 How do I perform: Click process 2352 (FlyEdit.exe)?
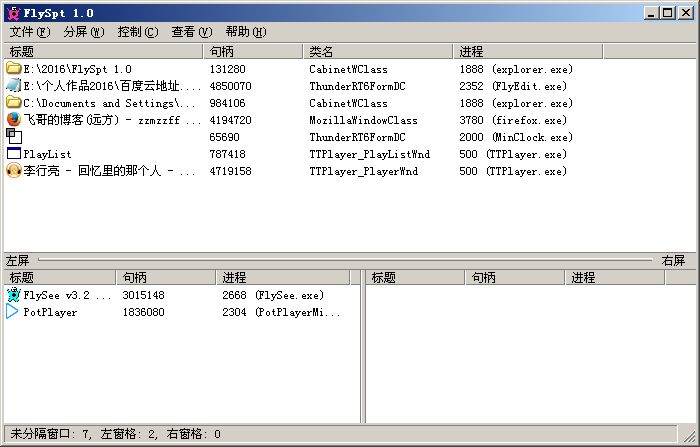[513, 86]
